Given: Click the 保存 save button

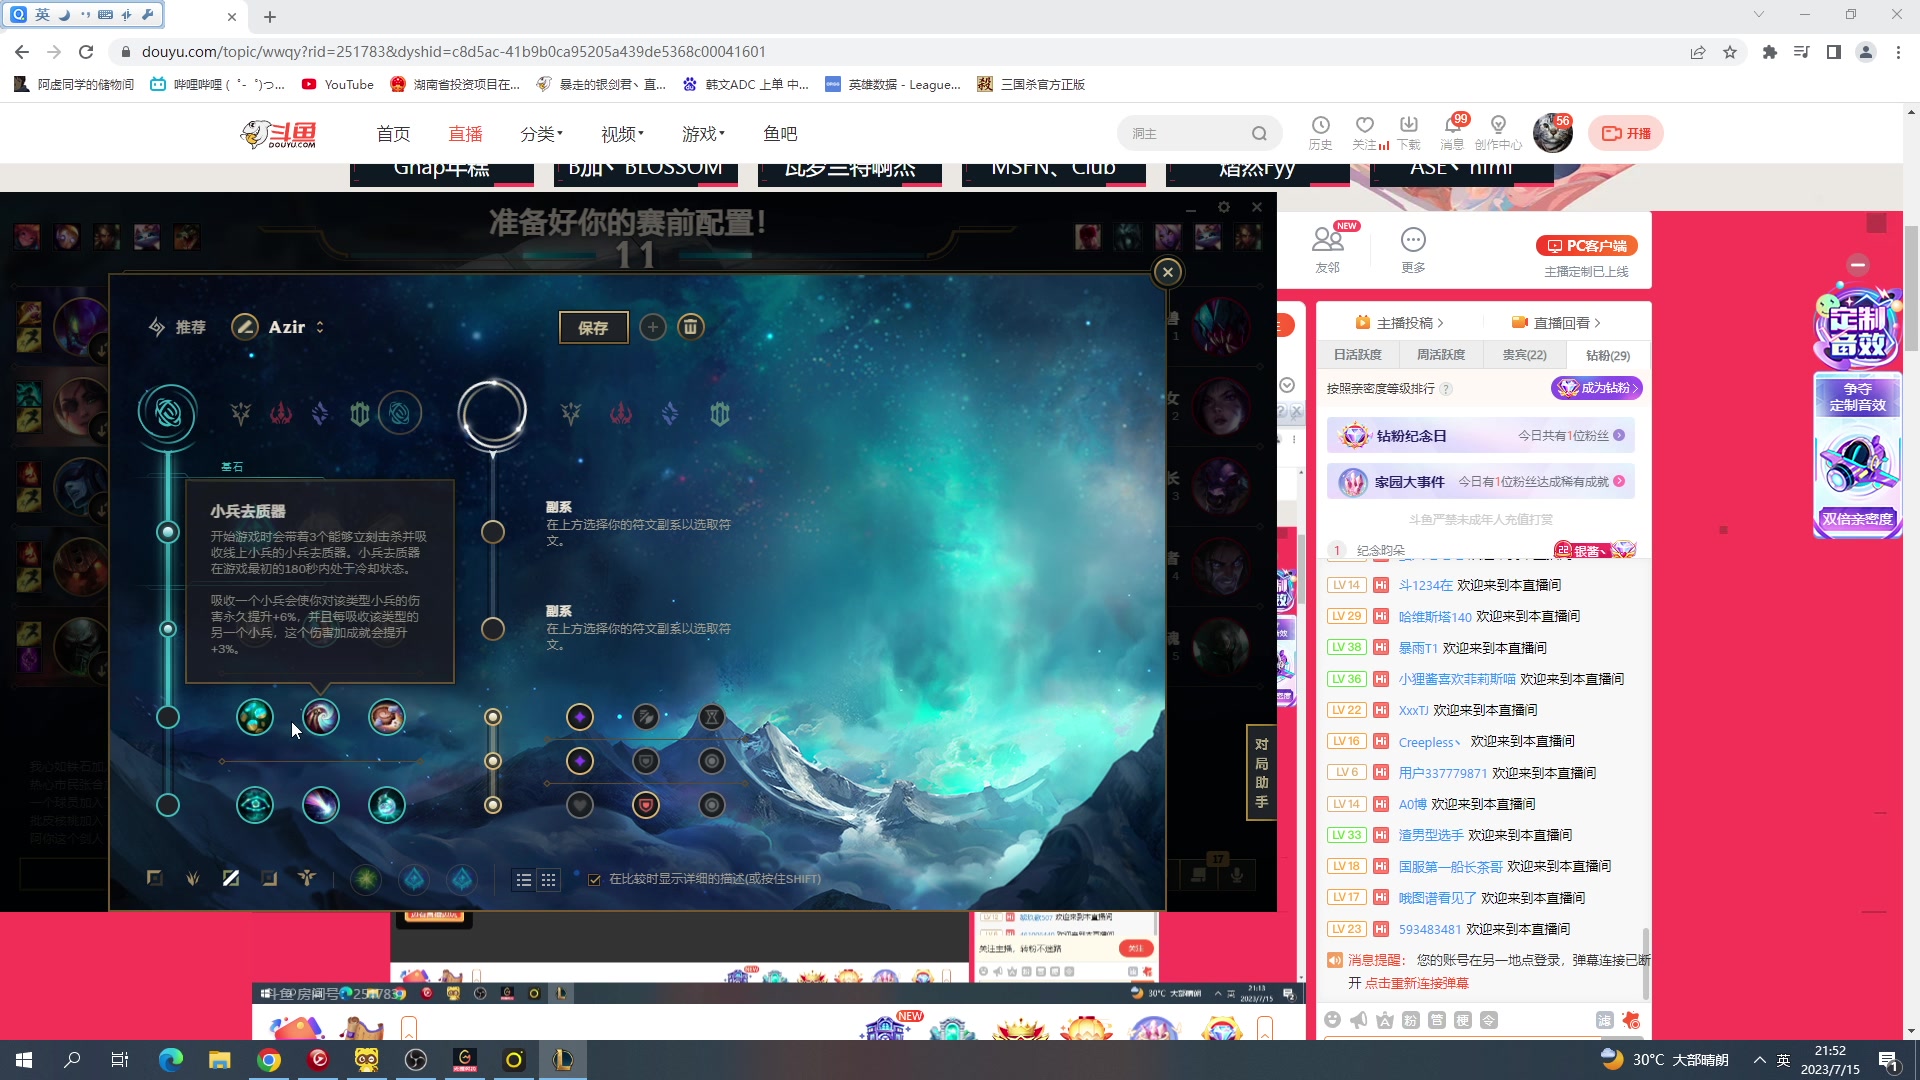Looking at the screenshot, I should [x=593, y=327].
